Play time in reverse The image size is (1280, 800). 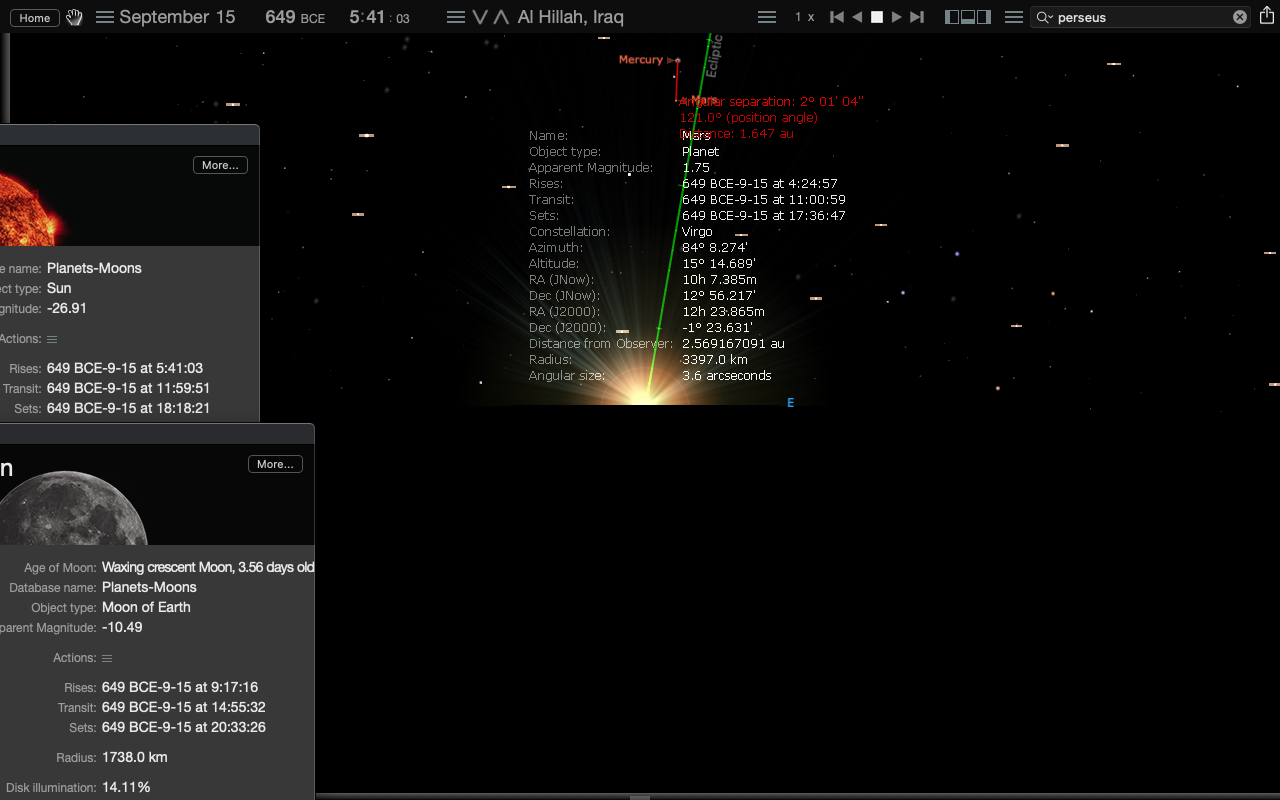857,17
